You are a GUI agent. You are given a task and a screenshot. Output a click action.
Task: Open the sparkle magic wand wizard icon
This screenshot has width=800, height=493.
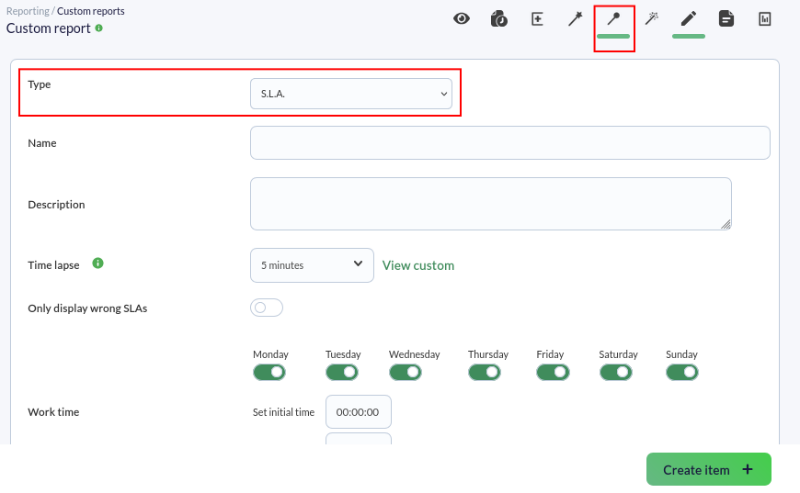pos(651,19)
